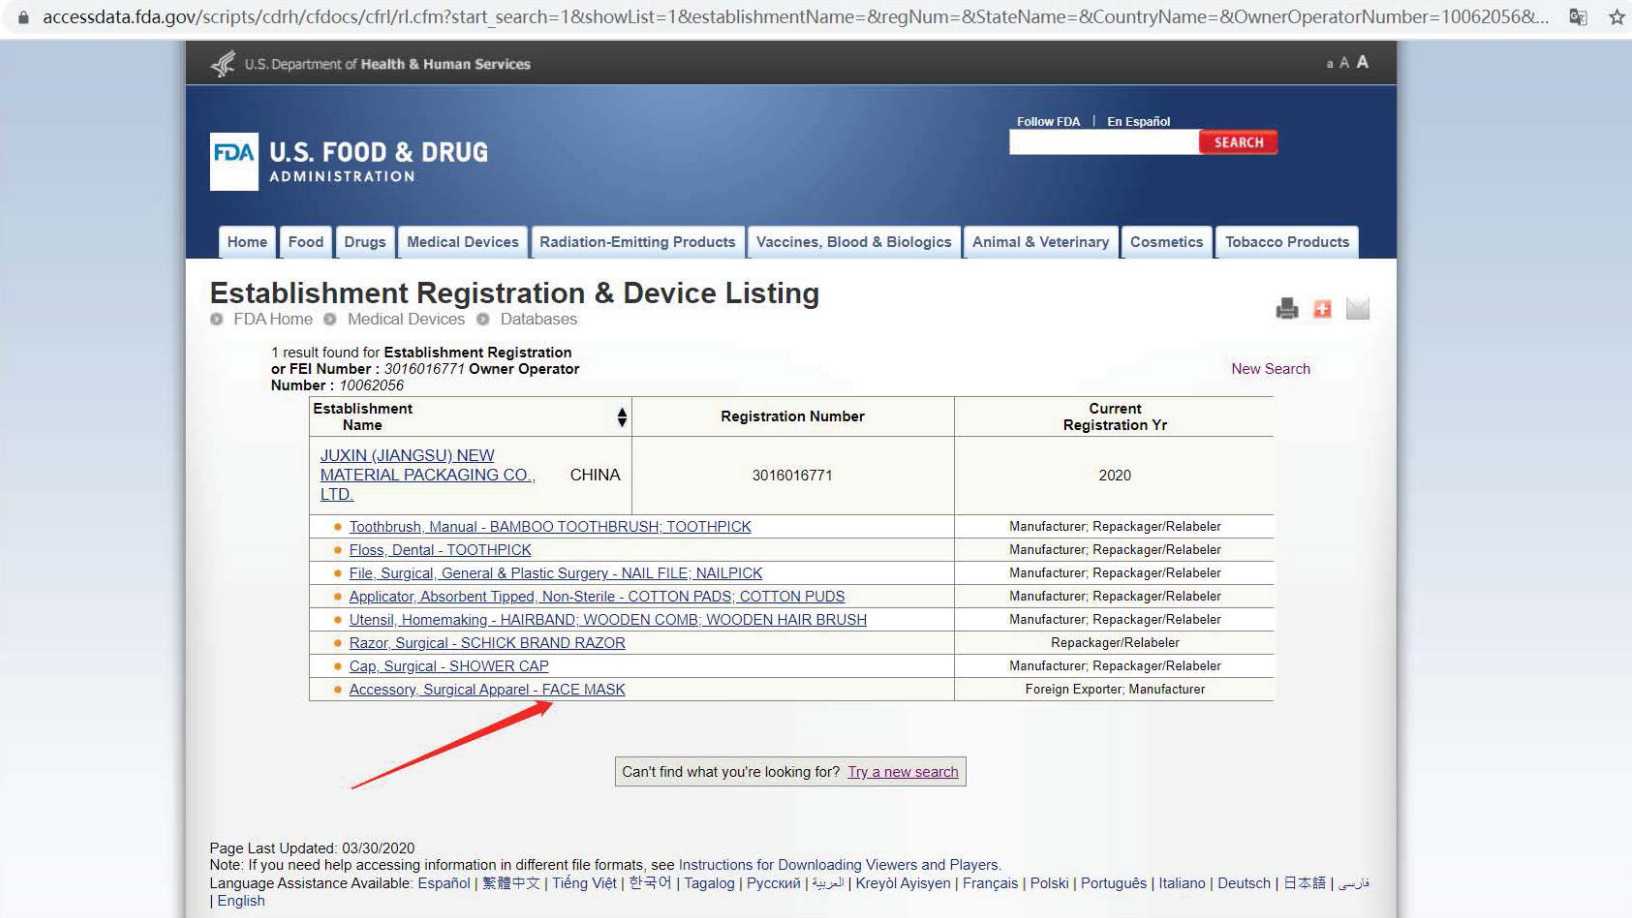Click the FDA logo
The width and height of the screenshot is (1632, 918).
click(x=234, y=161)
